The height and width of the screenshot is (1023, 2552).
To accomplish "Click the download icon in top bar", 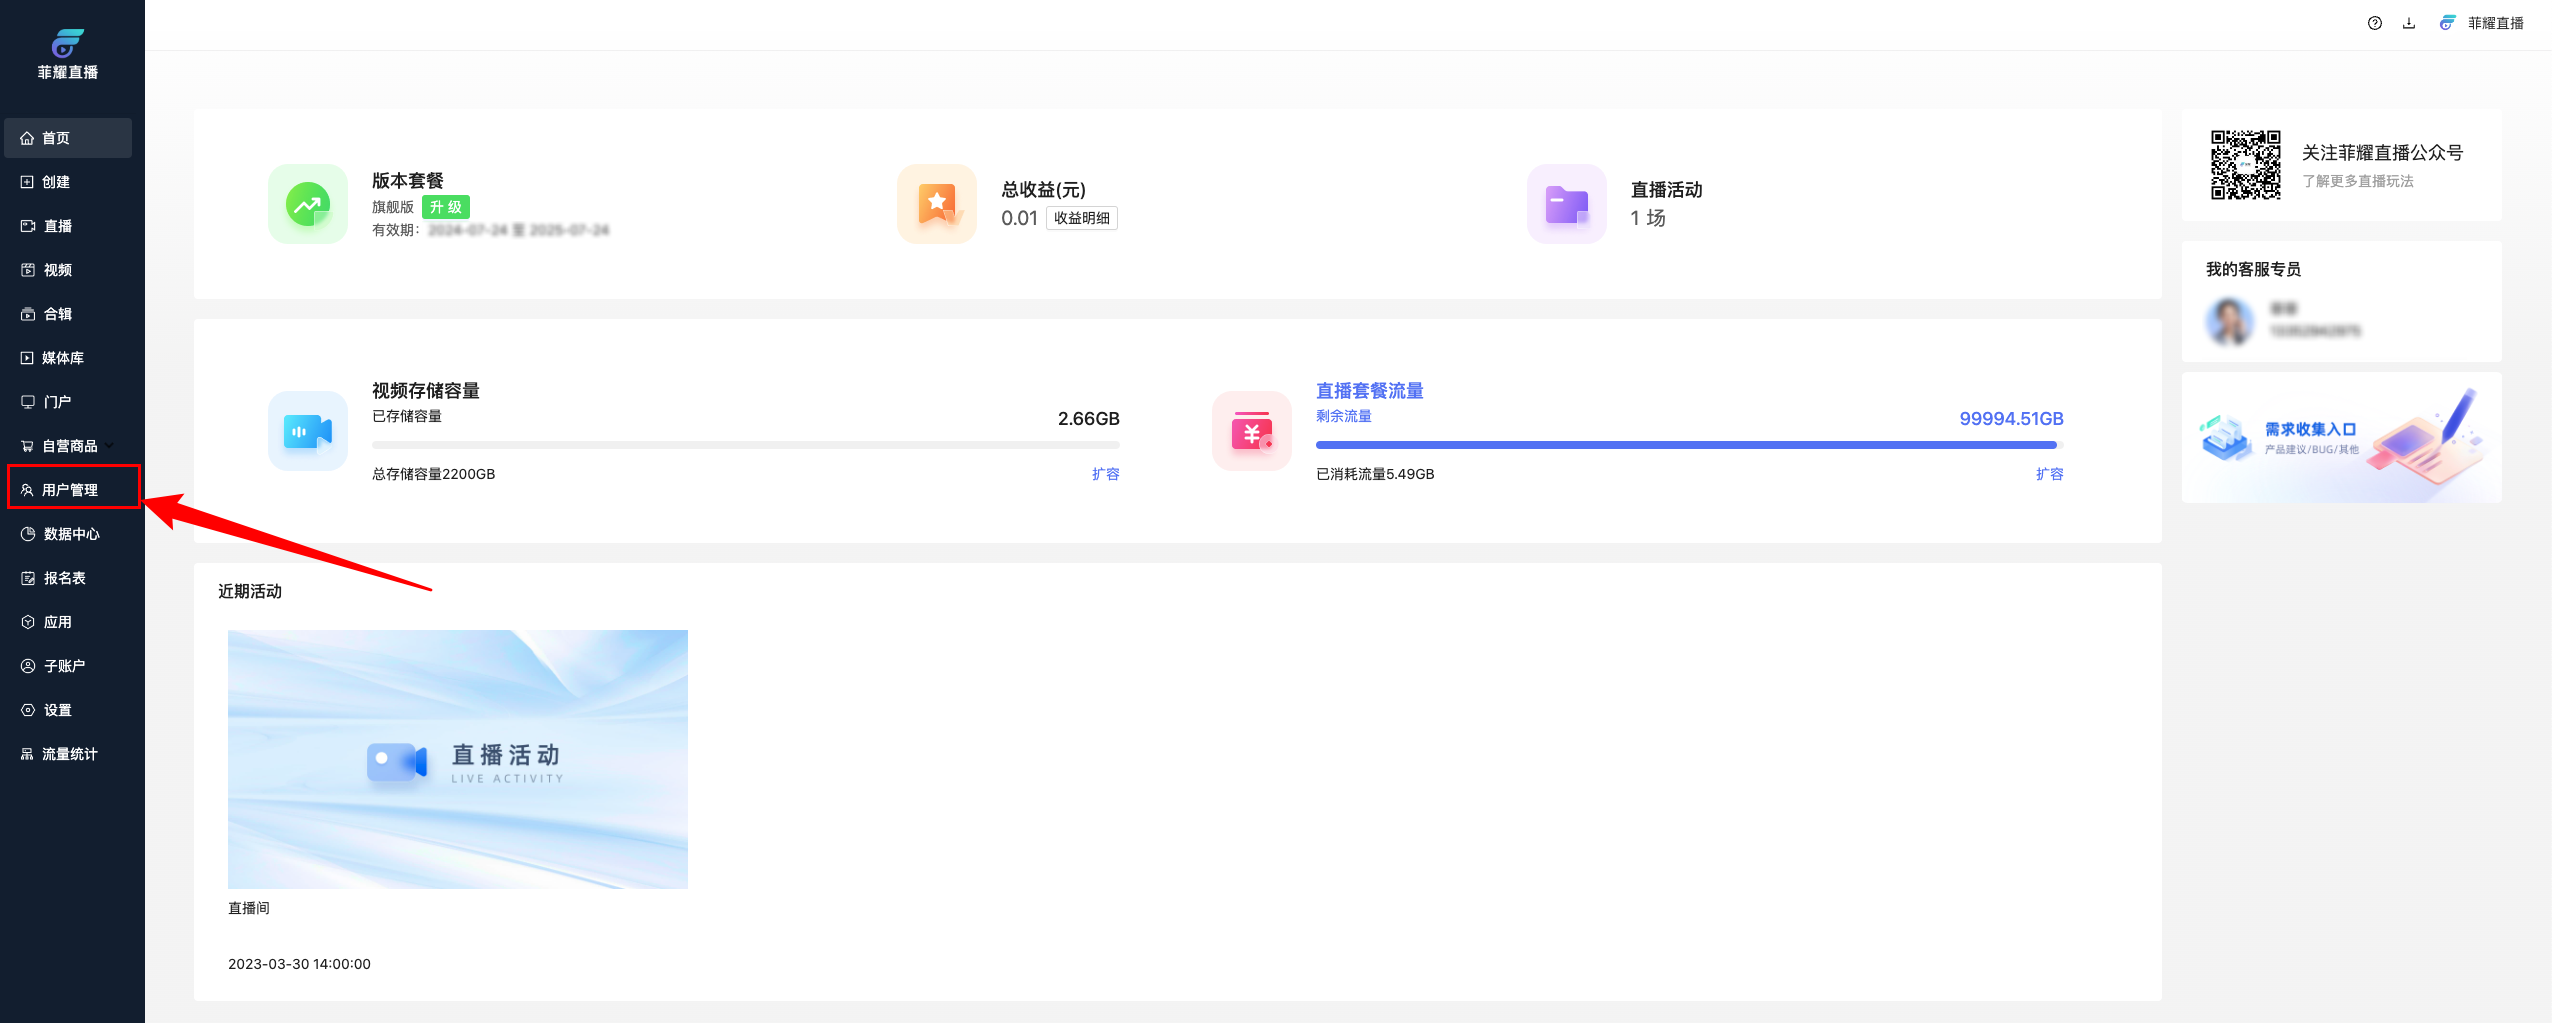I will (x=2409, y=23).
